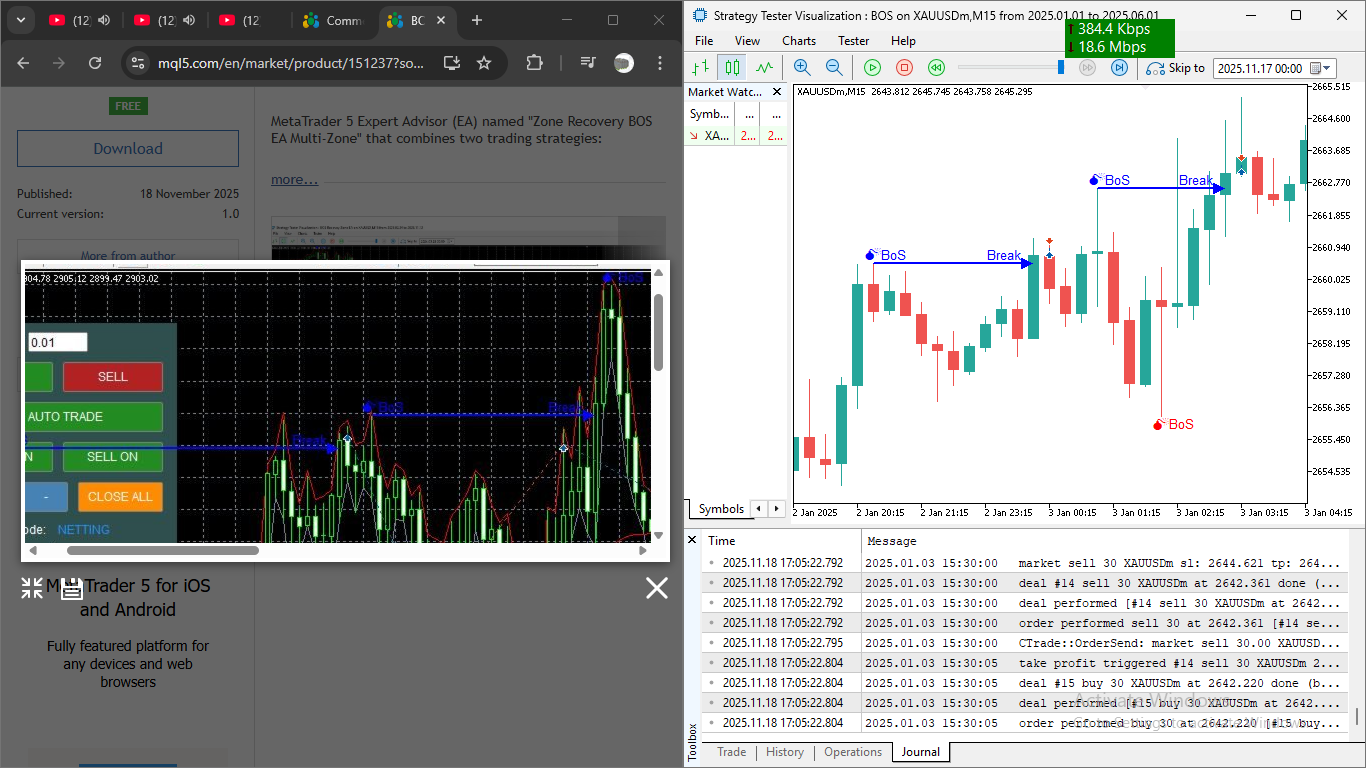Zoom in on the tester chart
This screenshot has height=768, width=1366.
pyautogui.click(x=802, y=68)
